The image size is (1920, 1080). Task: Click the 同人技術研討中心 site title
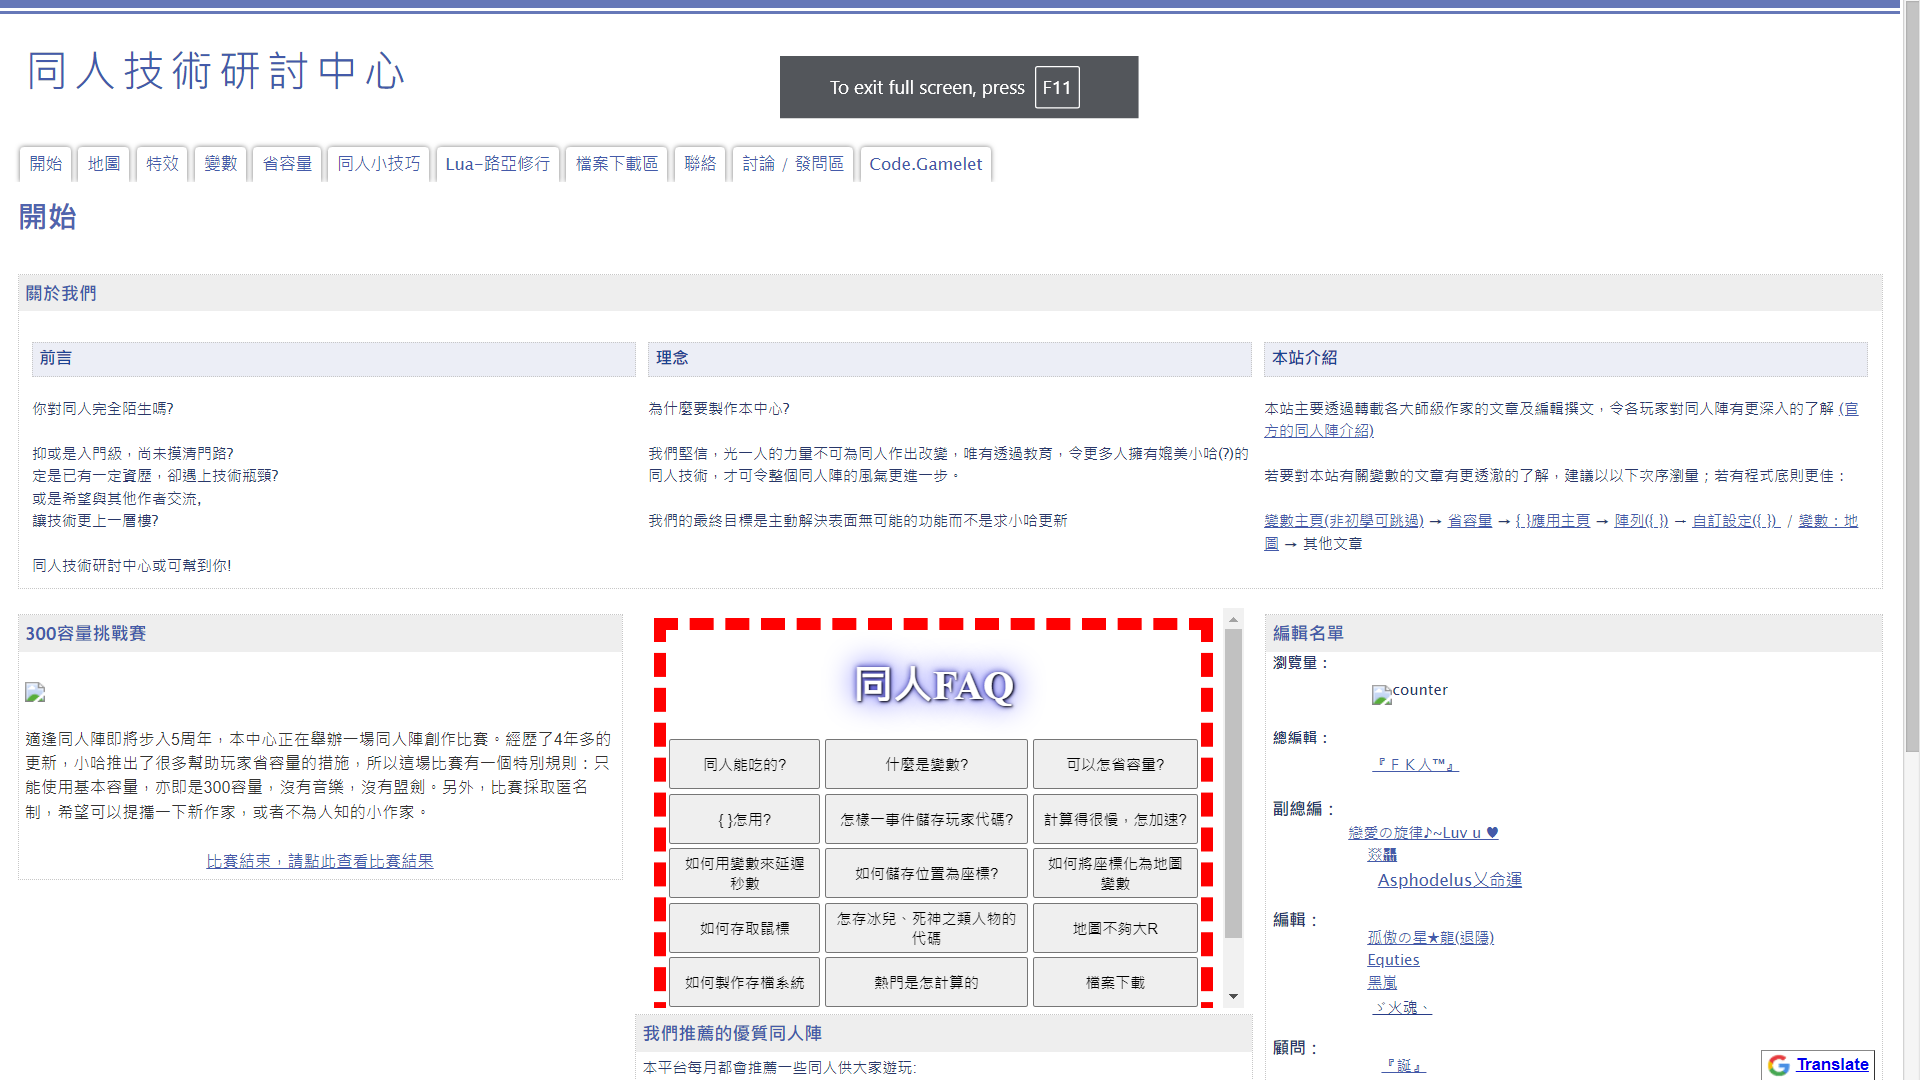tap(216, 72)
